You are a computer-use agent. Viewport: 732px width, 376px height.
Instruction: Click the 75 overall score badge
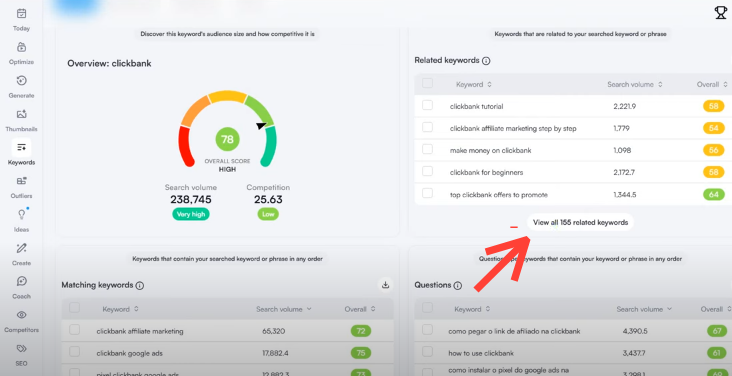tap(361, 353)
